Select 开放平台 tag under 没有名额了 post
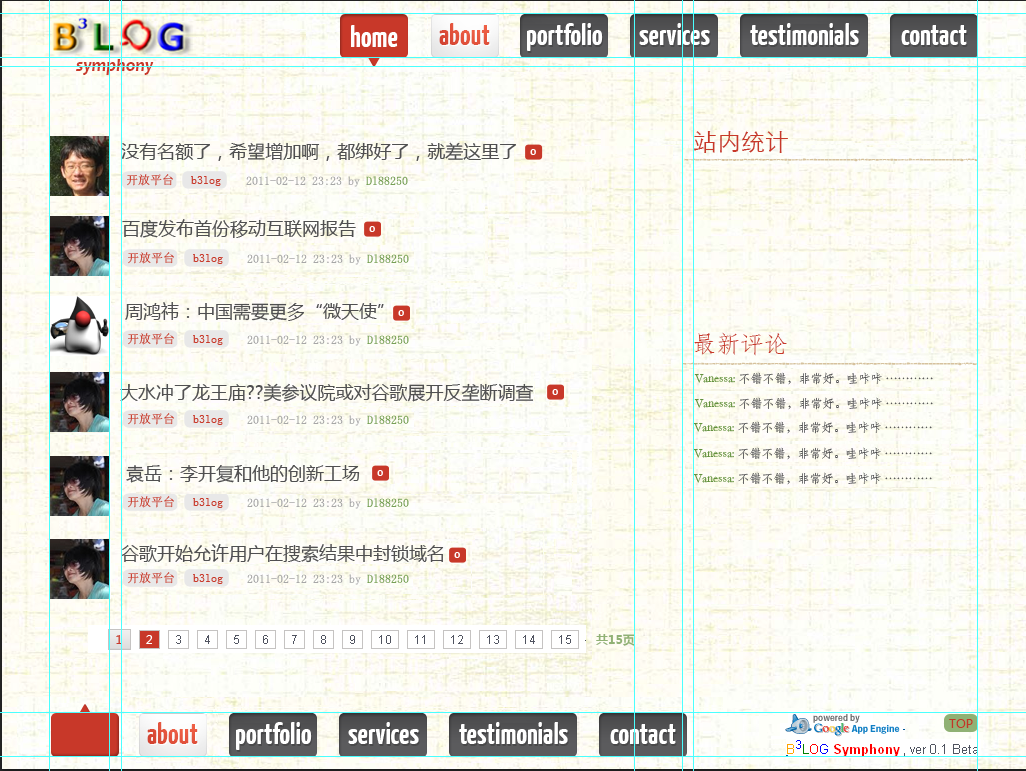This screenshot has width=1026, height=771. click(150, 180)
